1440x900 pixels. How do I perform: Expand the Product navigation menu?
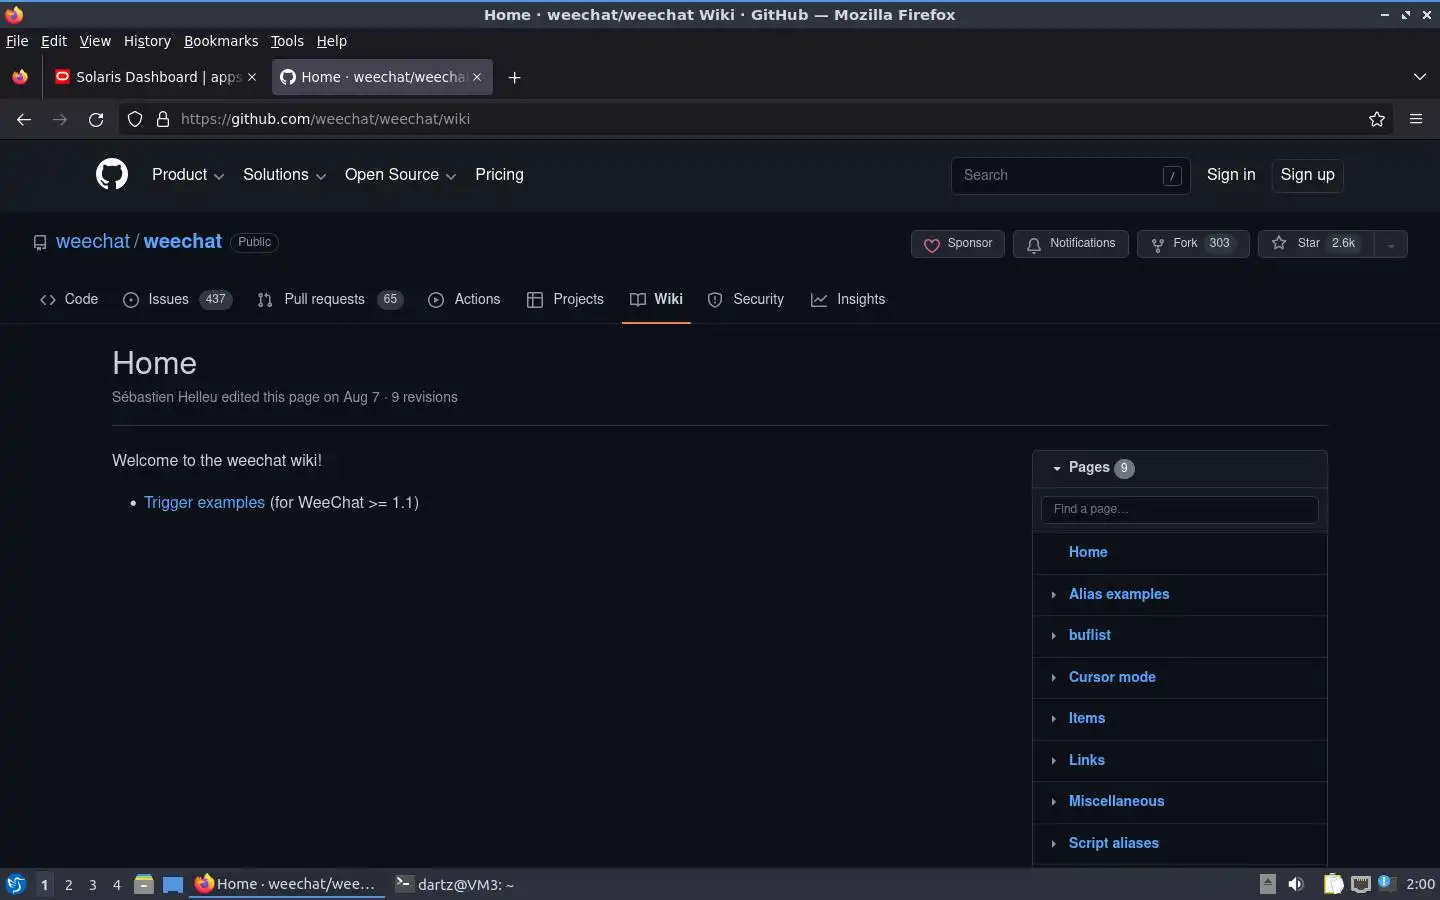pyautogui.click(x=188, y=175)
